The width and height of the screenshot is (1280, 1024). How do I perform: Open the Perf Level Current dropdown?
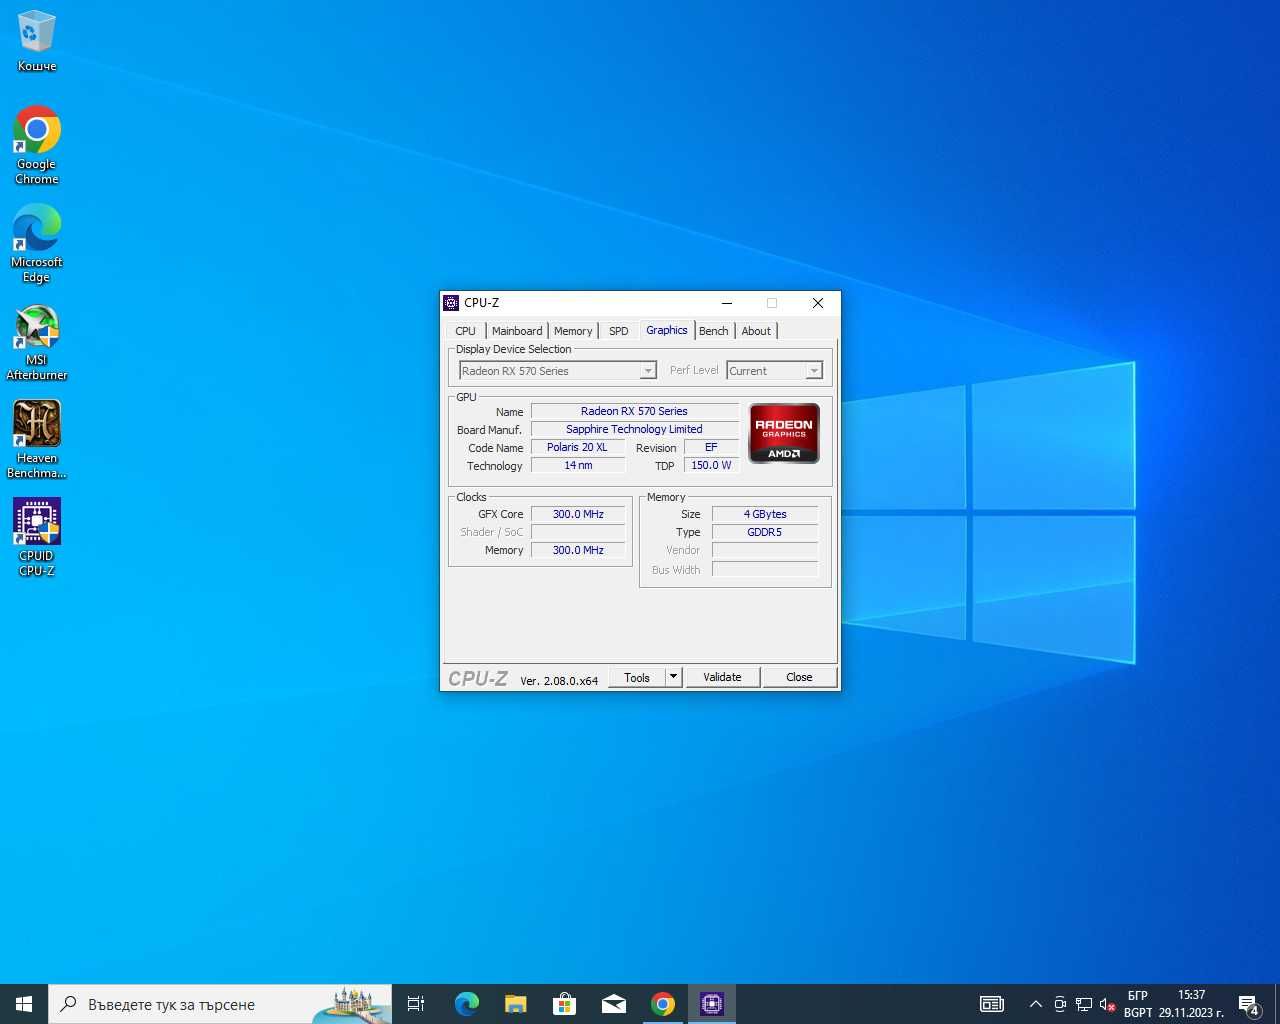[x=775, y=371]
